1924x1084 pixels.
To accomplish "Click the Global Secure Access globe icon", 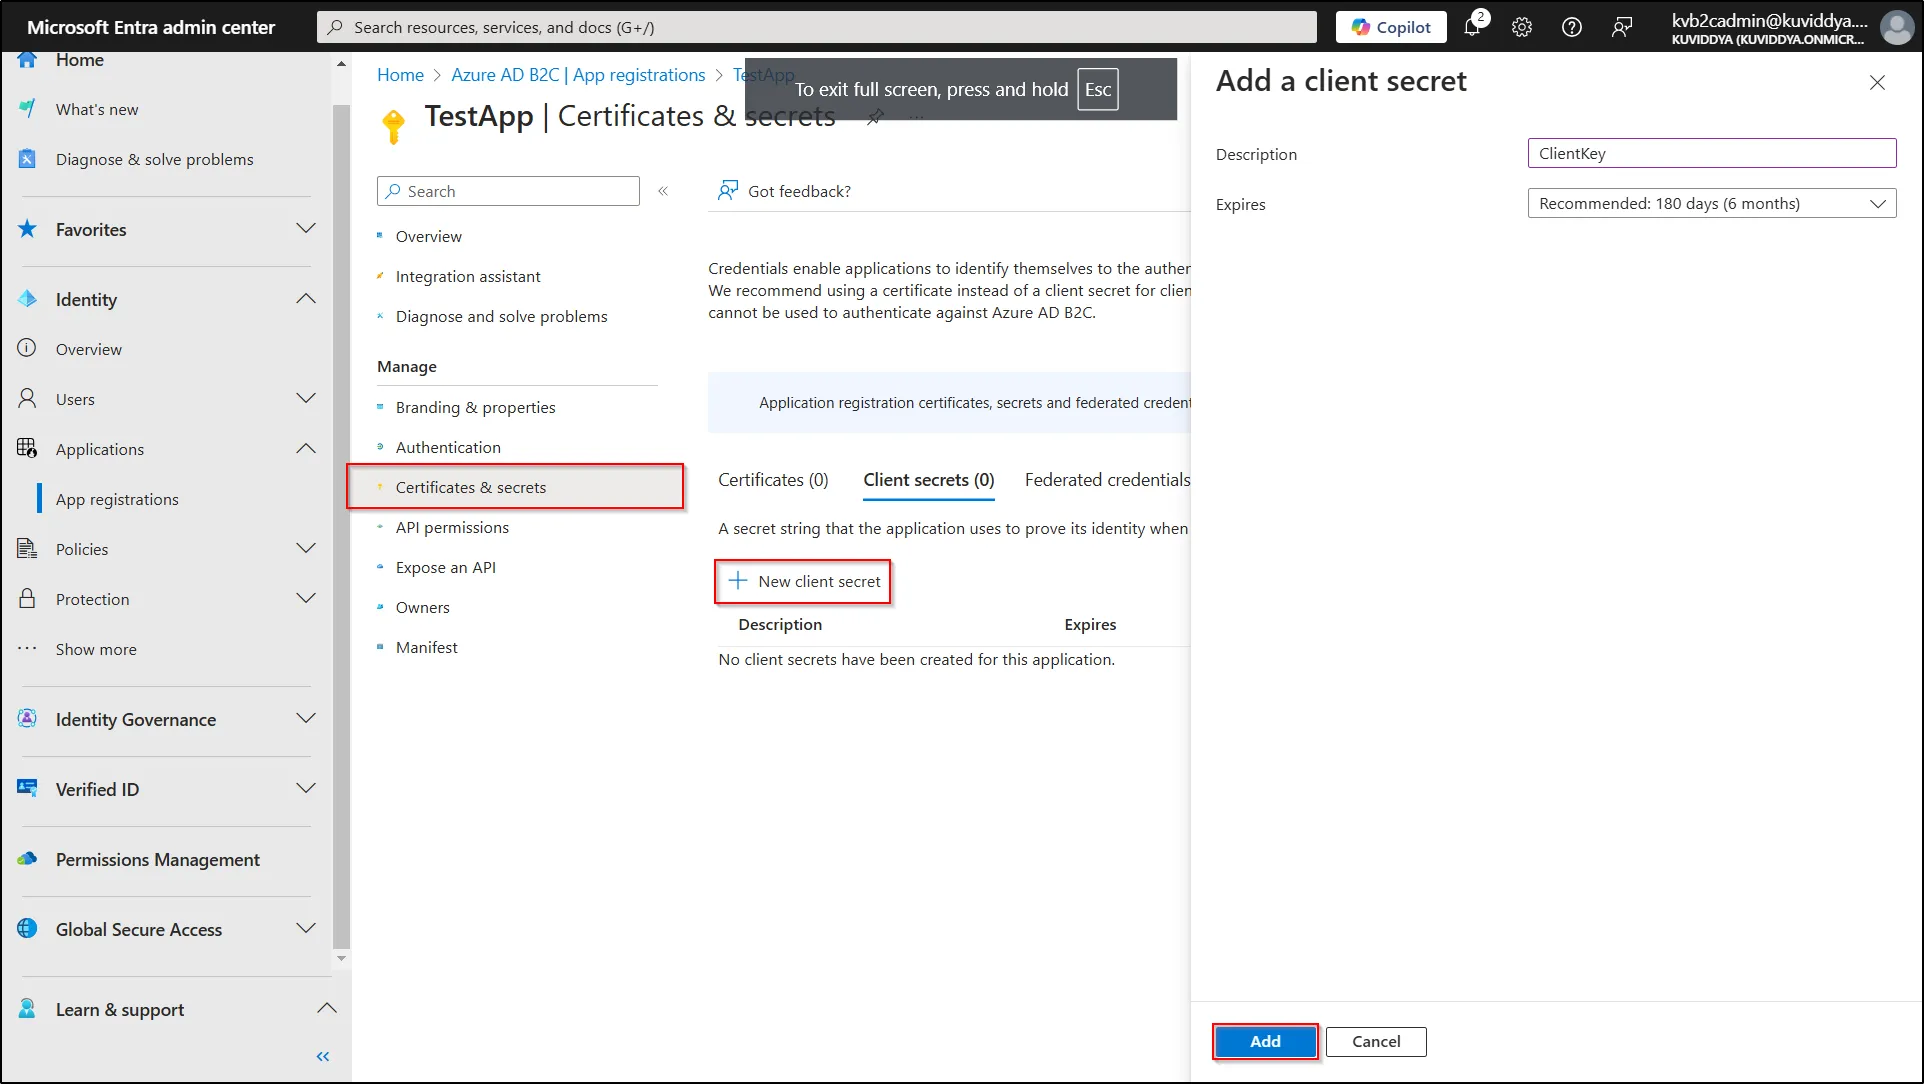I will 28,929.
